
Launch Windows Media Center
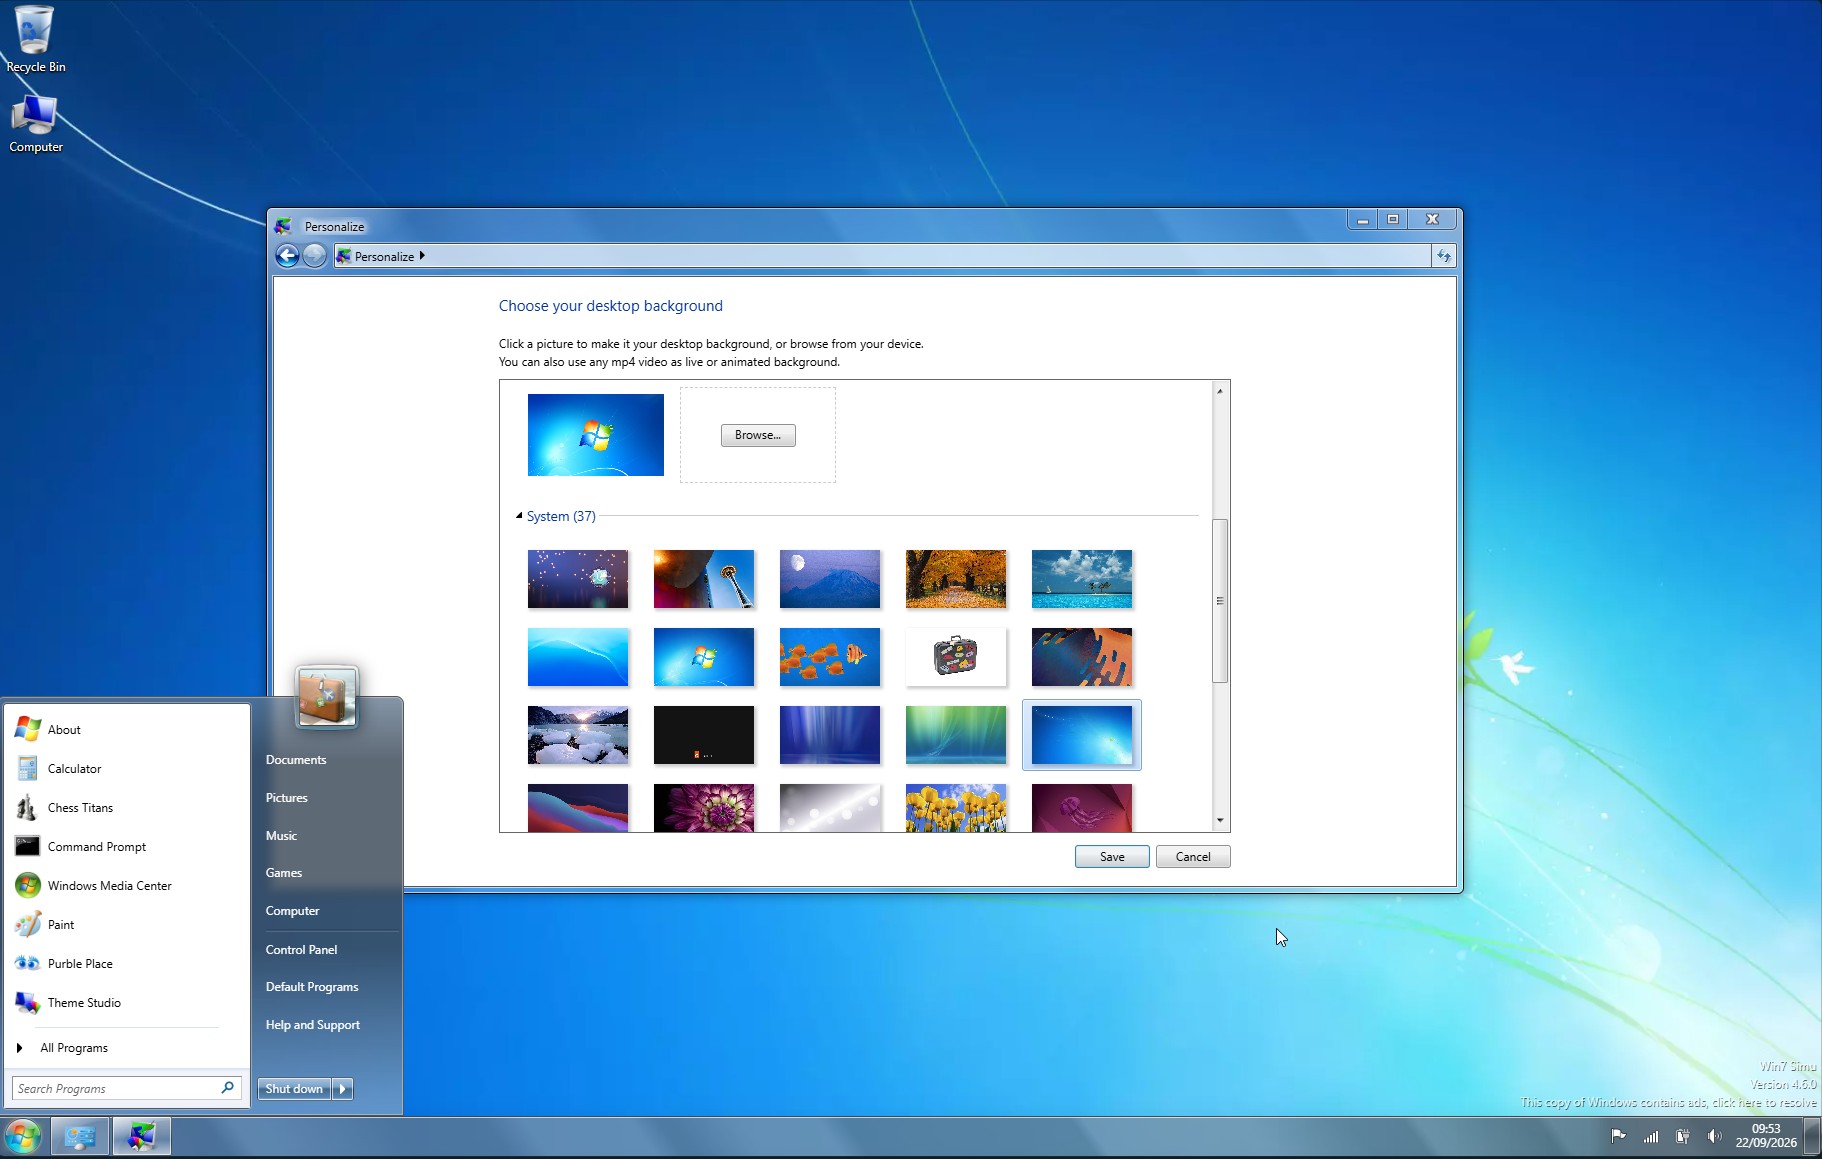coord(109,885)
